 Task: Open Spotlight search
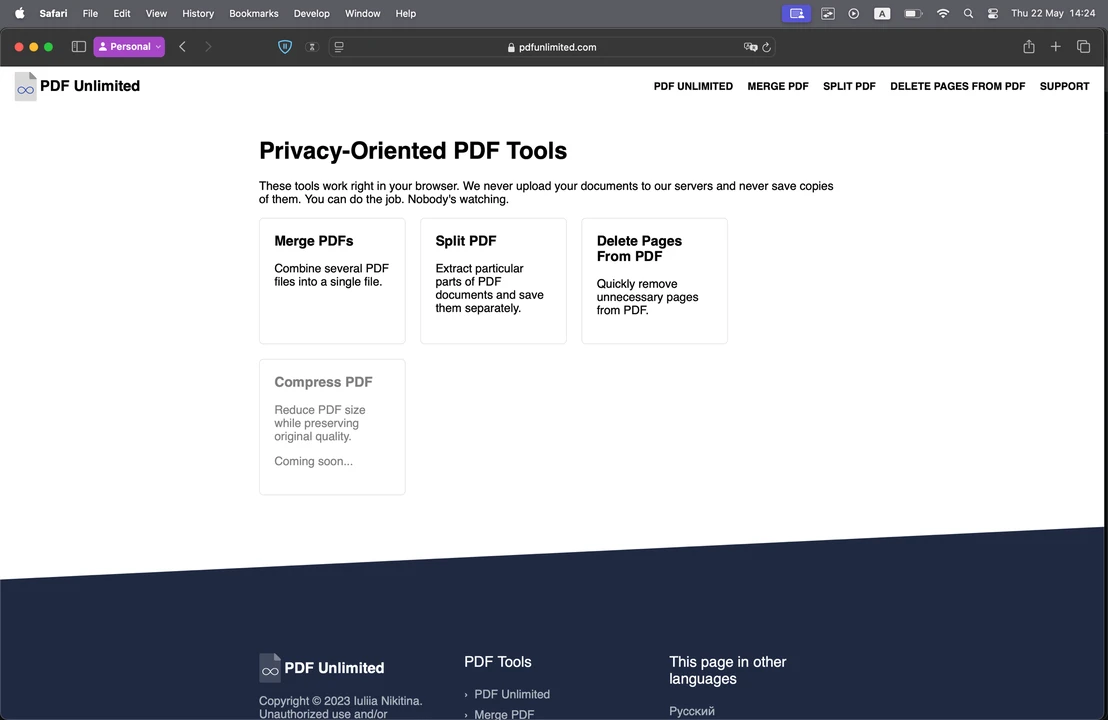click(x=968, y=13)
